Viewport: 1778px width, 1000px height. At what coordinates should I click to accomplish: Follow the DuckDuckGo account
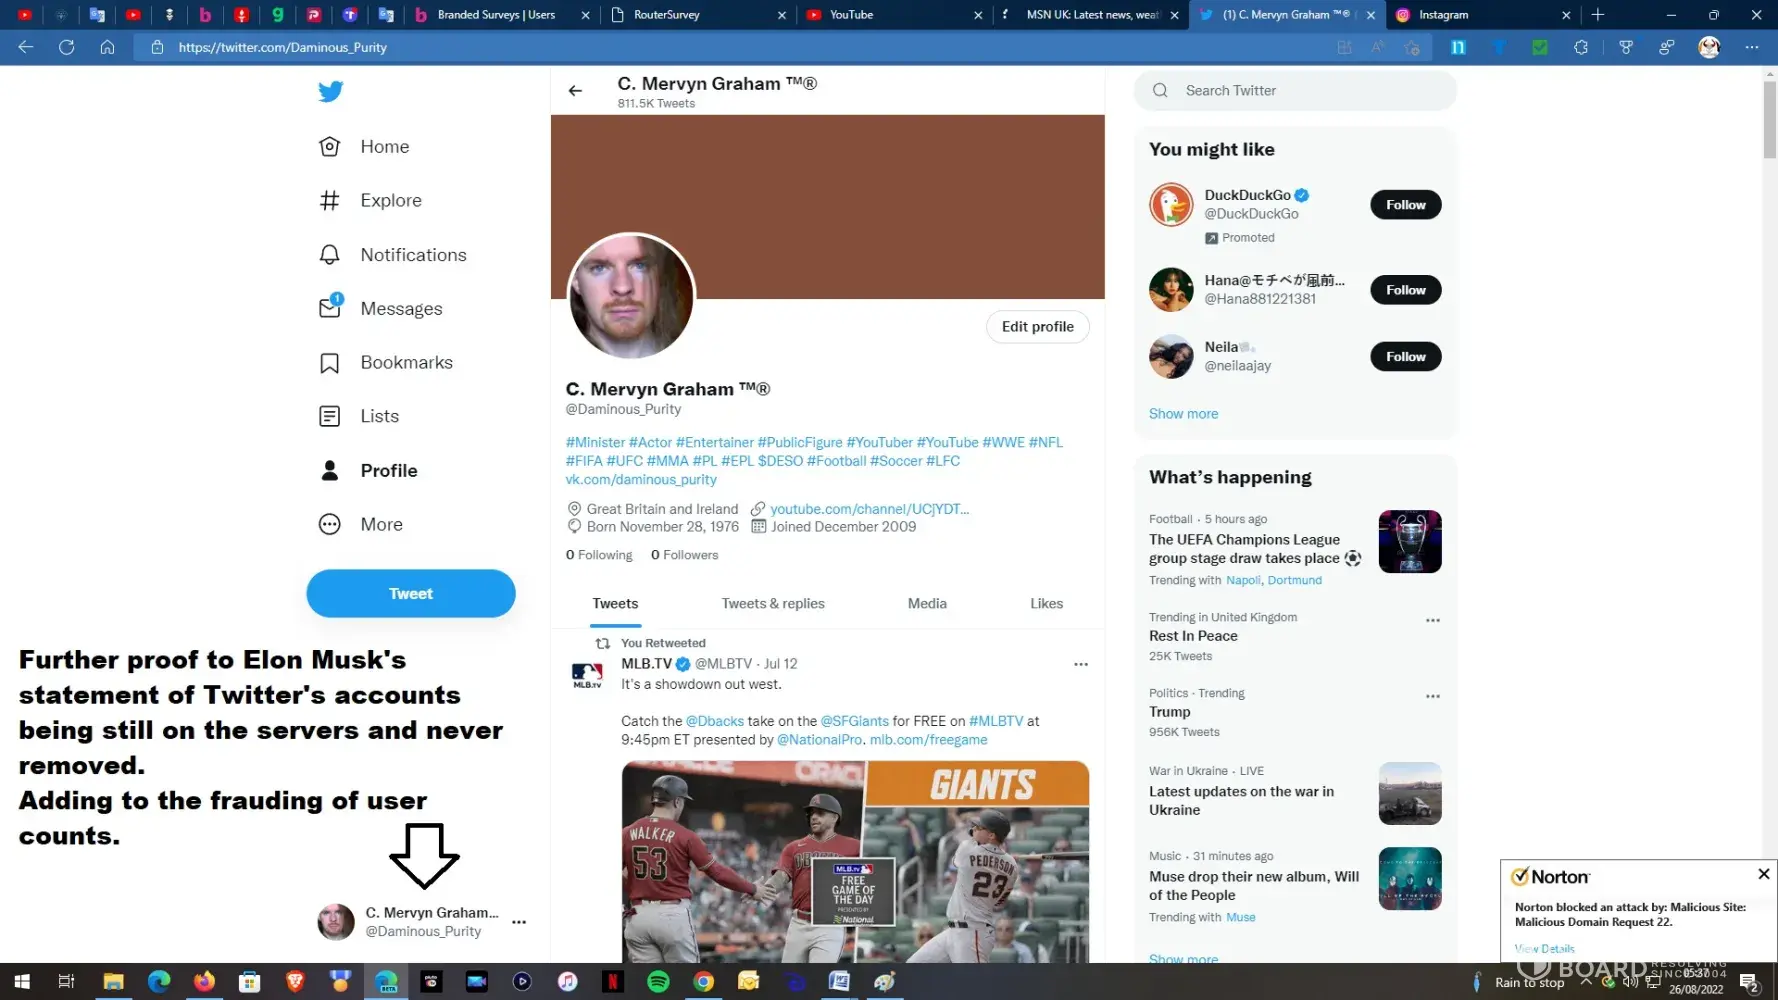click(x=1405, y=205)
